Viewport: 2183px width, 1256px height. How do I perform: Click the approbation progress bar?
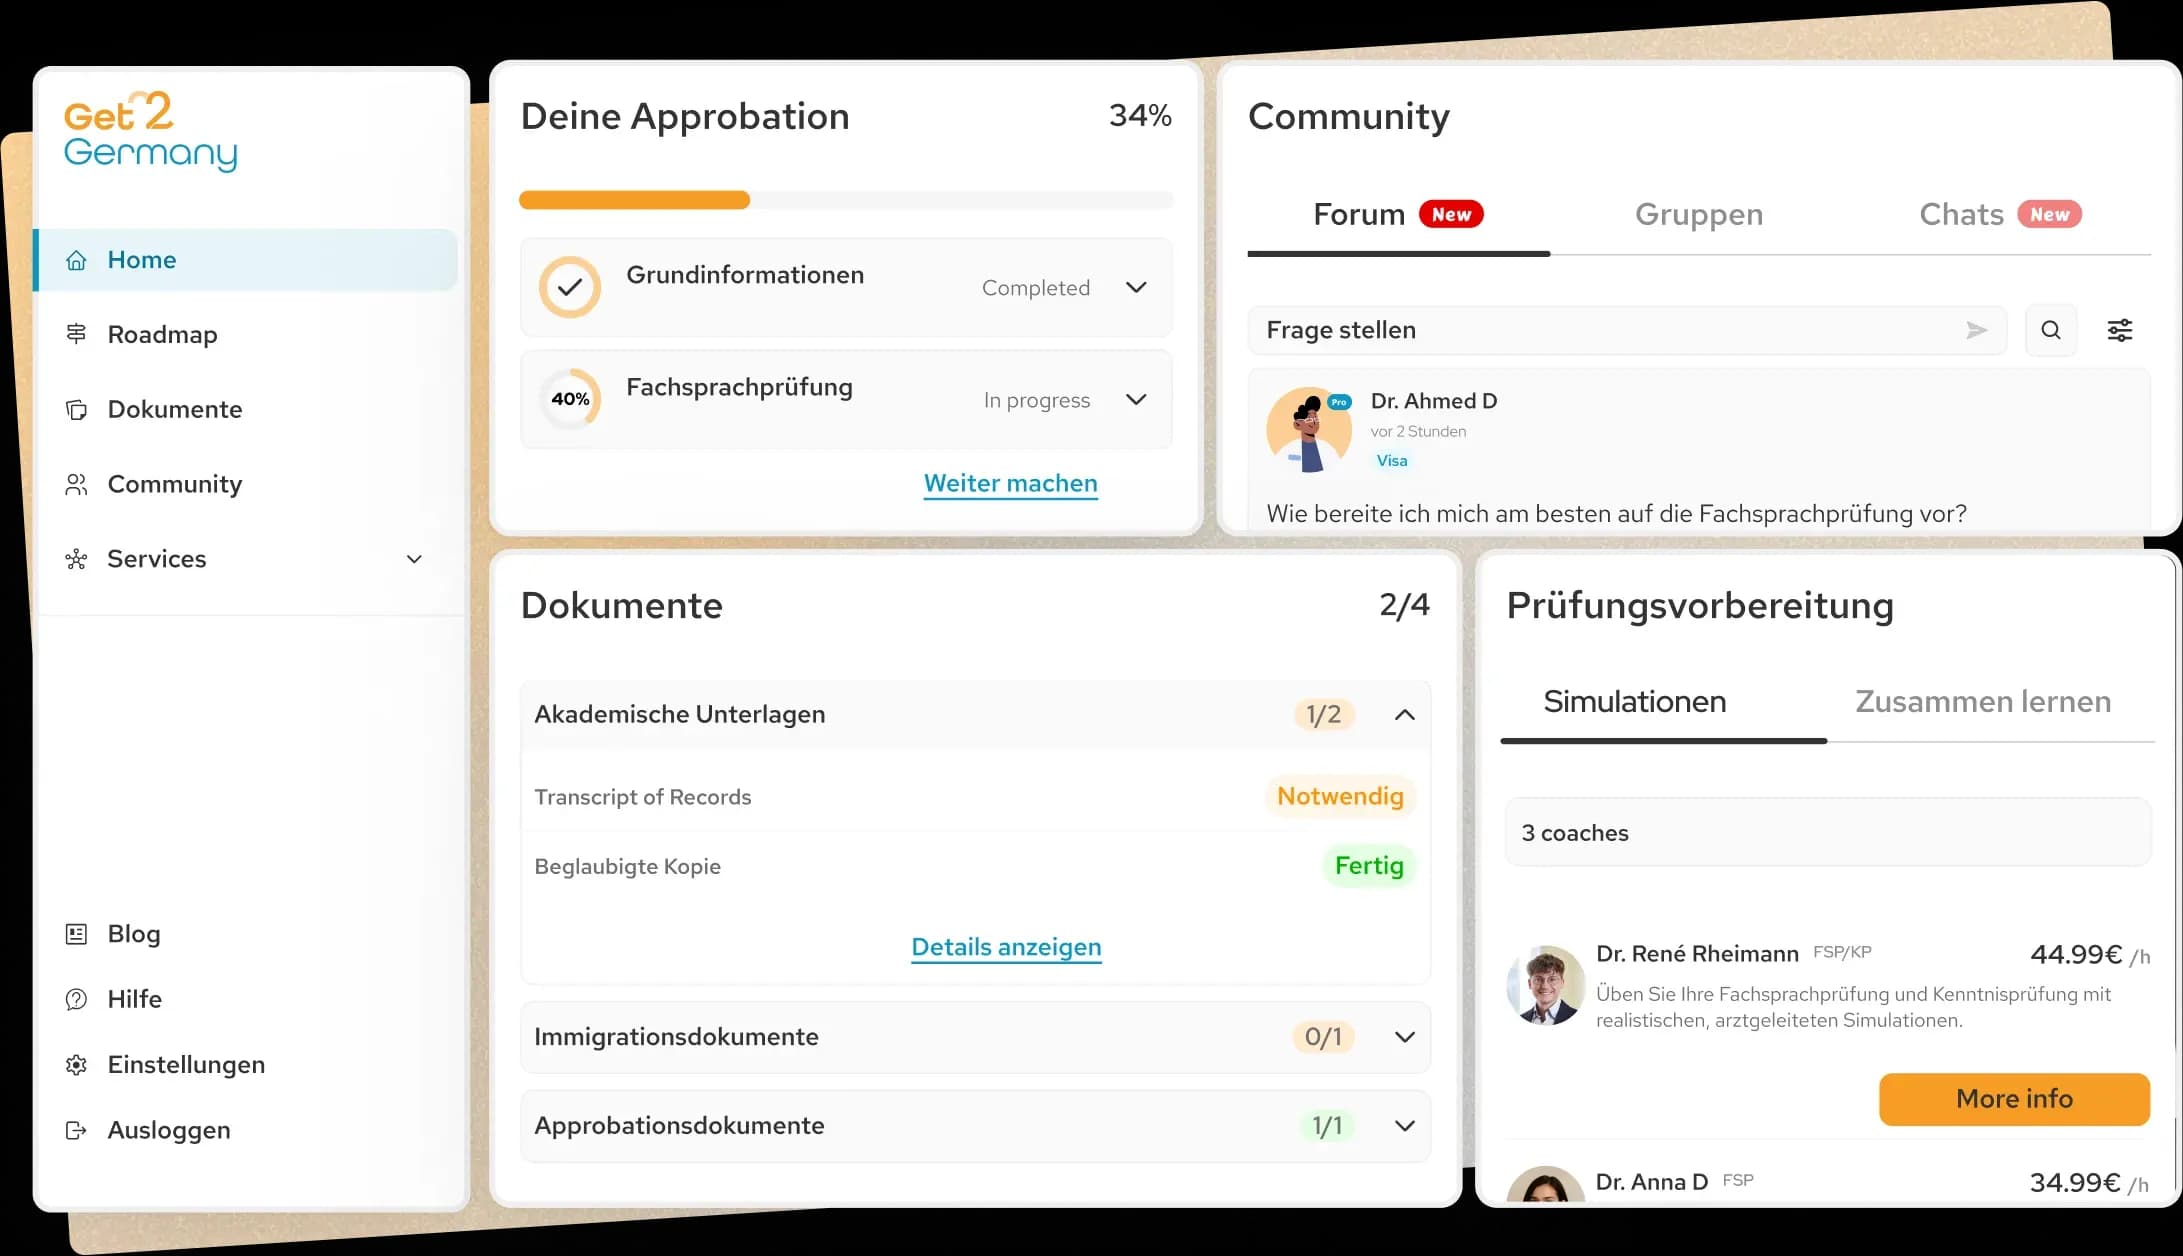point(846,200)
